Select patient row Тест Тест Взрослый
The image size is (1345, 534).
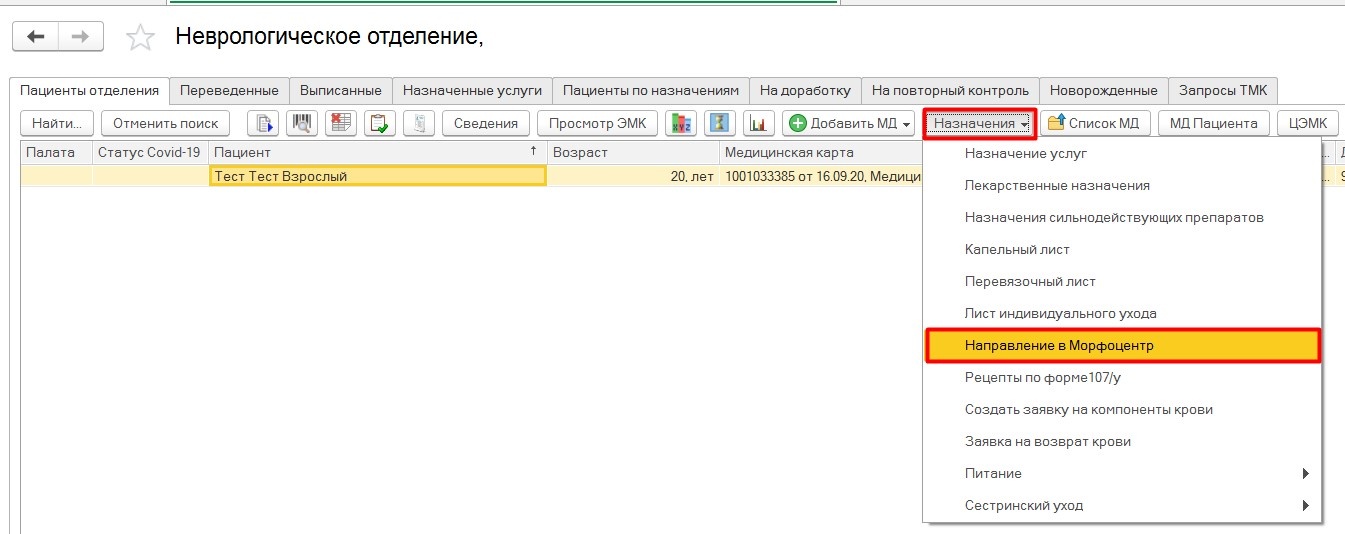[378, 176]
